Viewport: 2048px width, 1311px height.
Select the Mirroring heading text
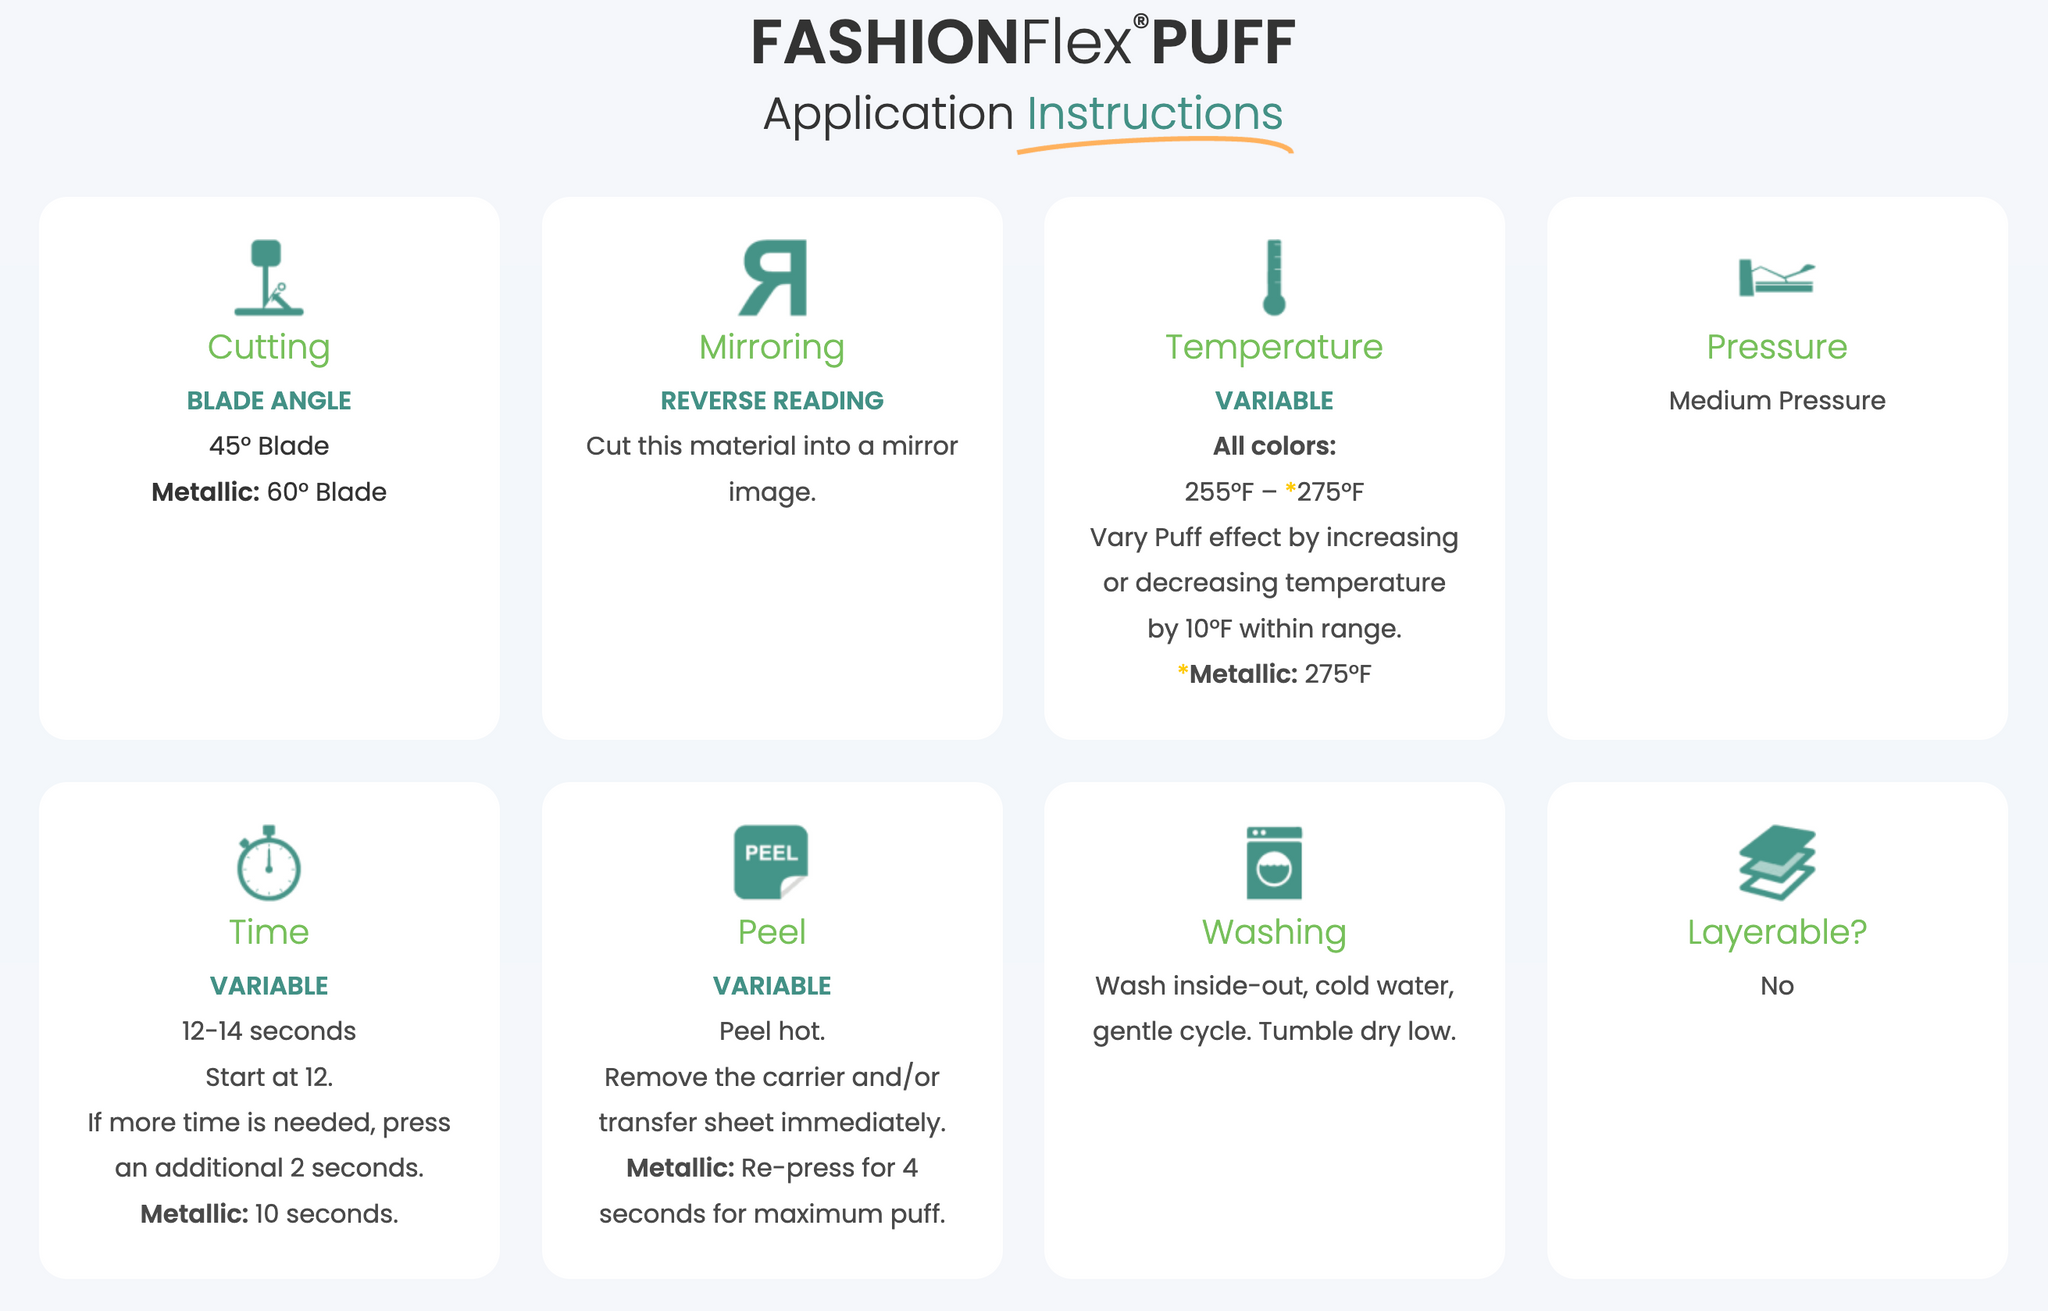(x=772, y=347)
